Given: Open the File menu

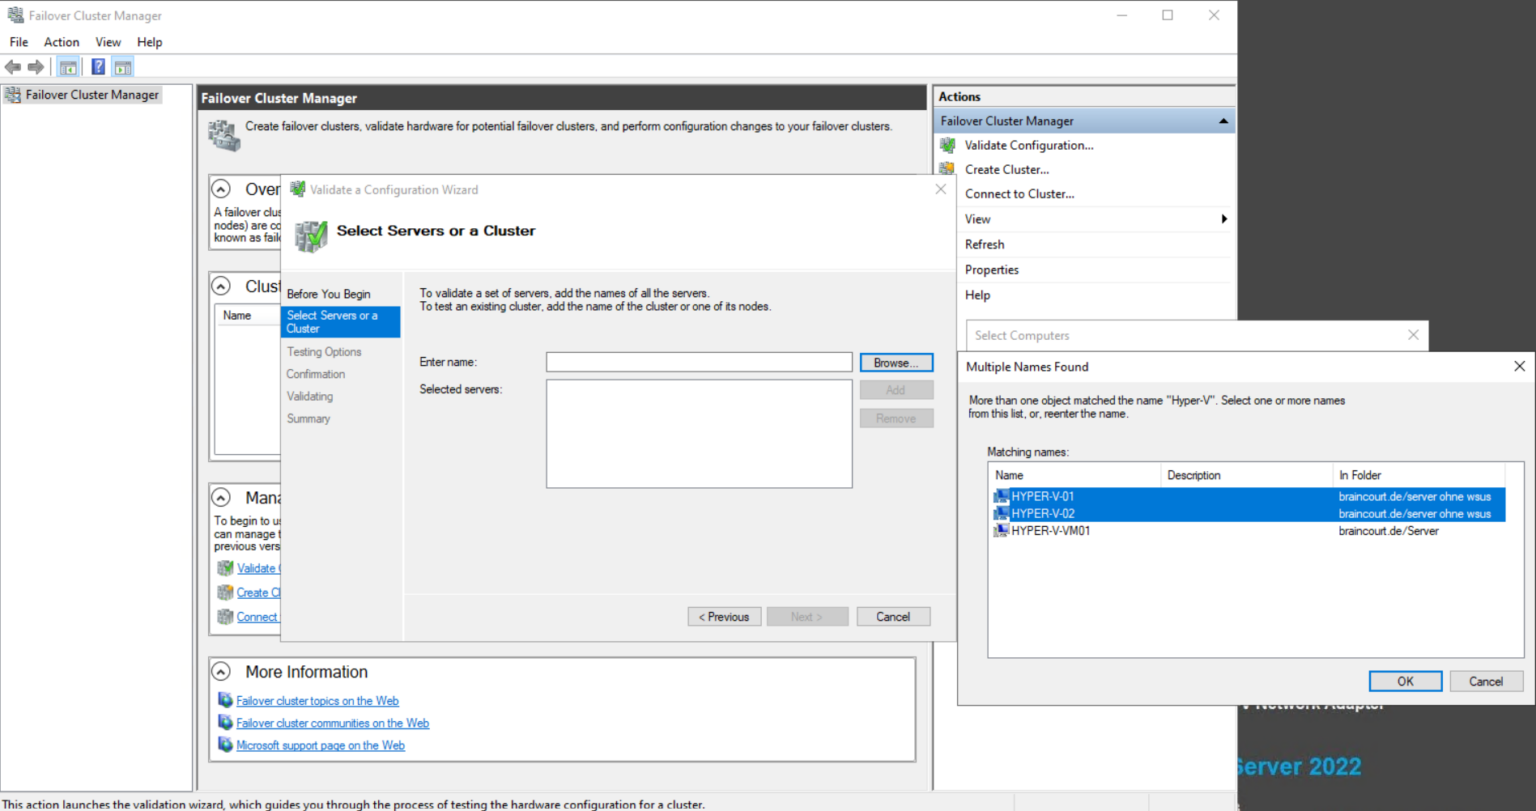Looking at the screenshot, I should (x=18, y=42).
